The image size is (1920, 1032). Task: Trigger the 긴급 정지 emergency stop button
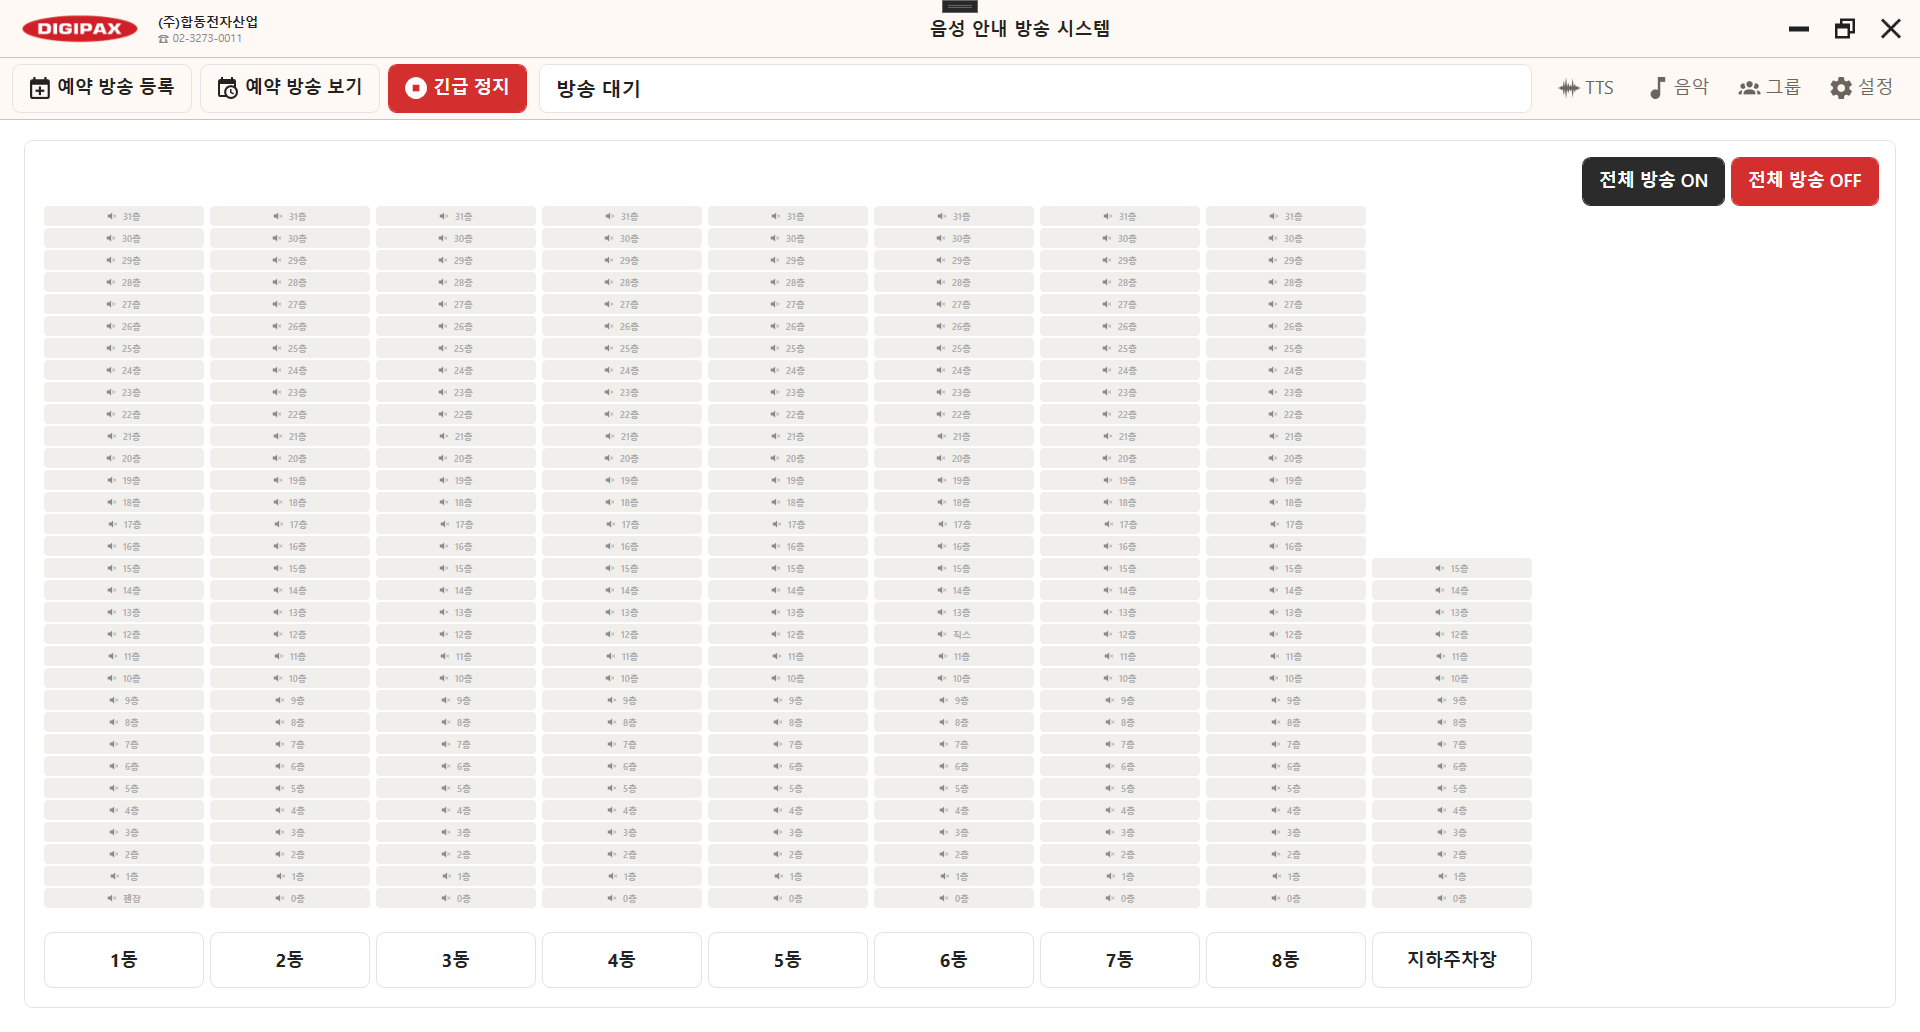[x=457, y=88]
